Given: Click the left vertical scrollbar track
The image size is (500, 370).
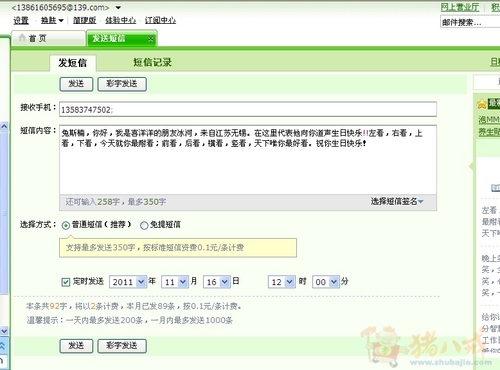Looking at the screenshot, I should pos(4,213).
